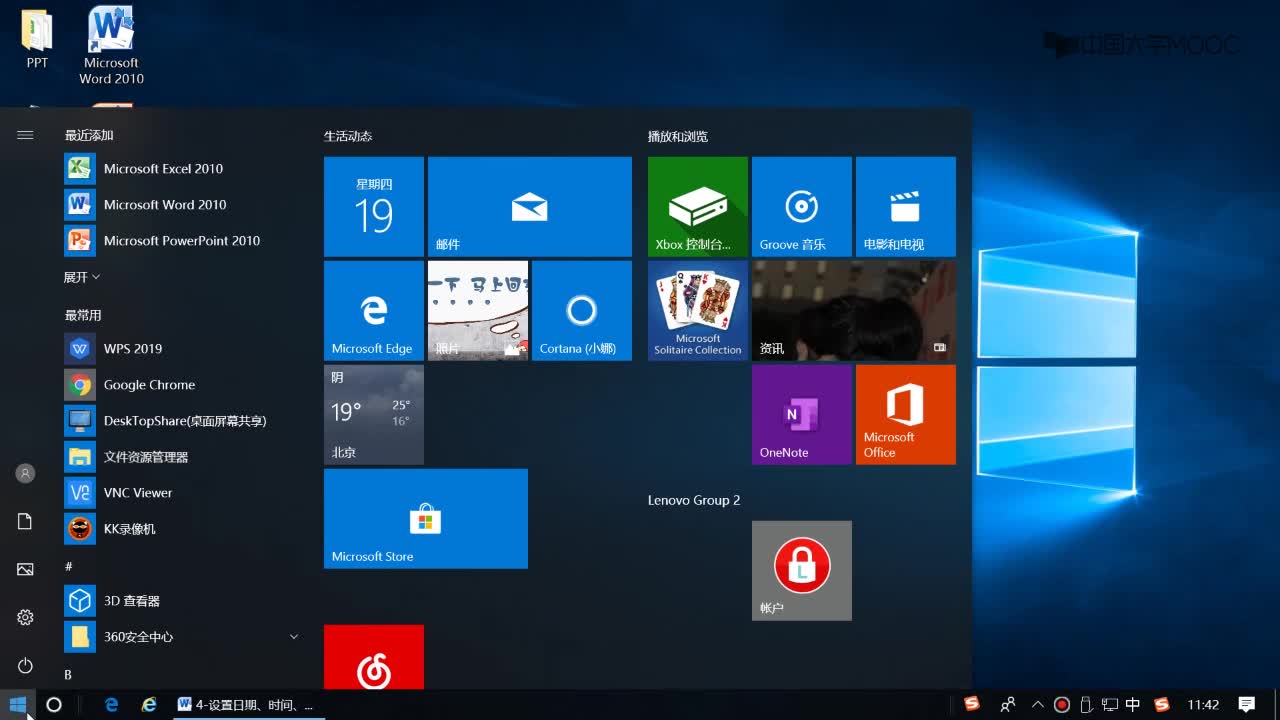Open Cortana (小娜) tile
Viewport: 1280px width, 720px height.
(x=582, y=311)
